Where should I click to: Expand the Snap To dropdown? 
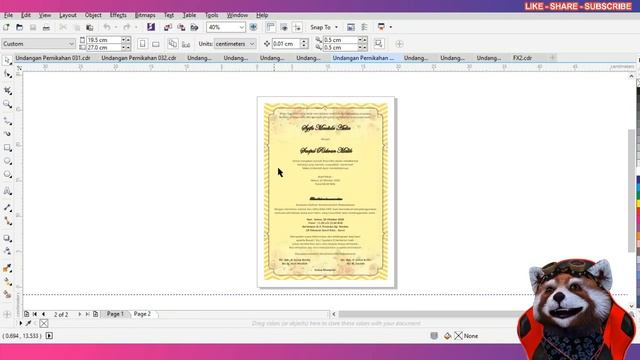tap(336, 27)
